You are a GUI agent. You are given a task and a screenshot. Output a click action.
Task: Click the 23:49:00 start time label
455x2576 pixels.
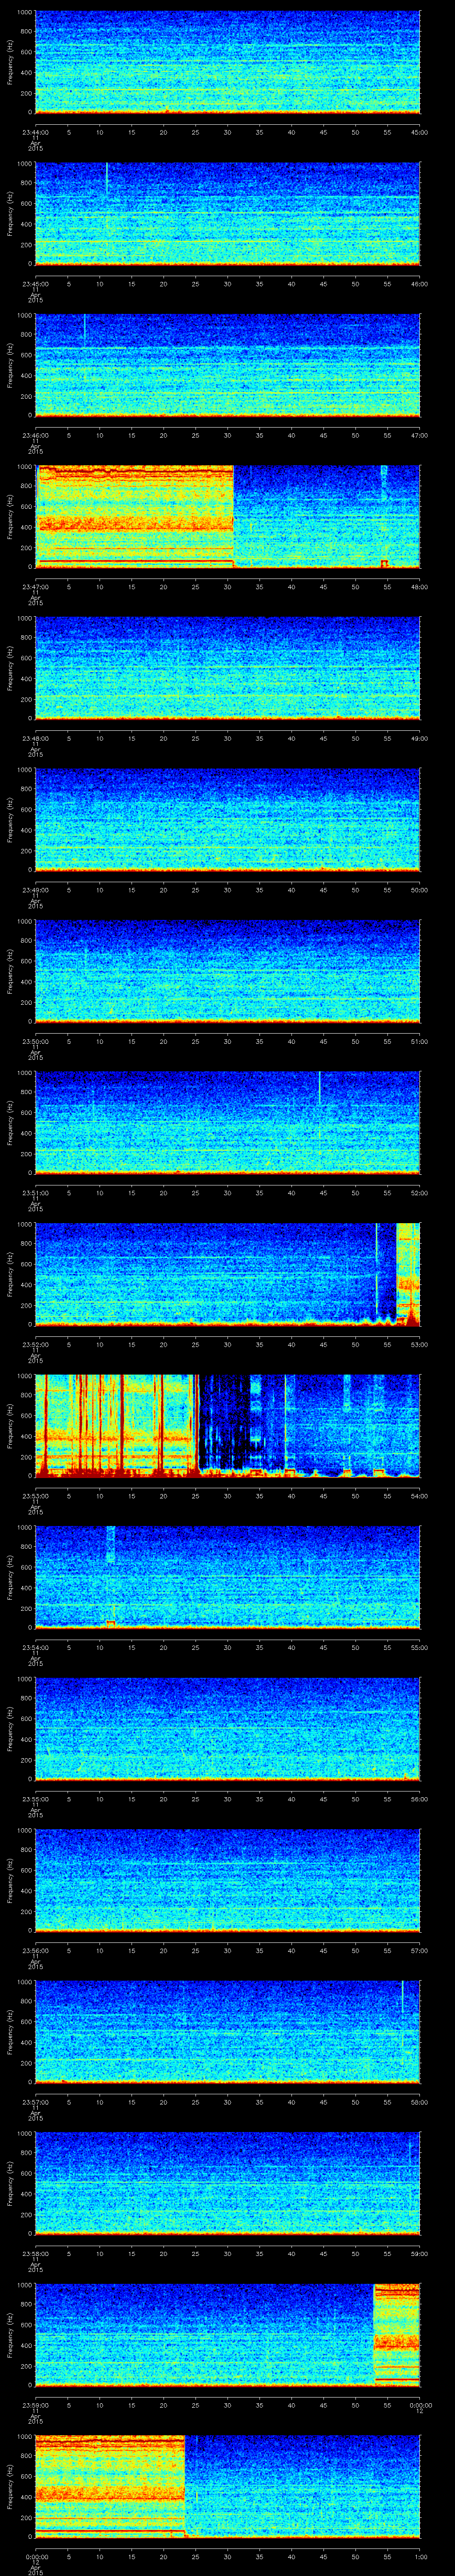click(x=35, y=890)
